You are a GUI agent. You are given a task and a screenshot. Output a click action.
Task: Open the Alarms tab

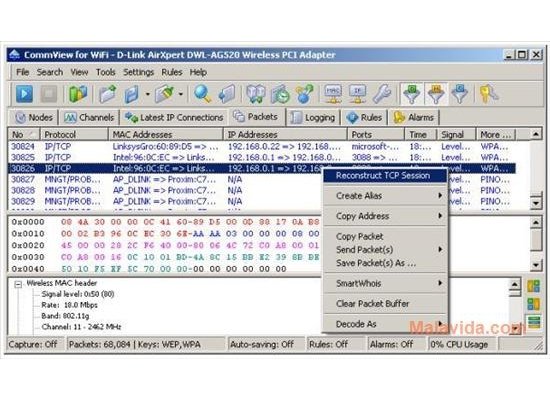[413, 118]
